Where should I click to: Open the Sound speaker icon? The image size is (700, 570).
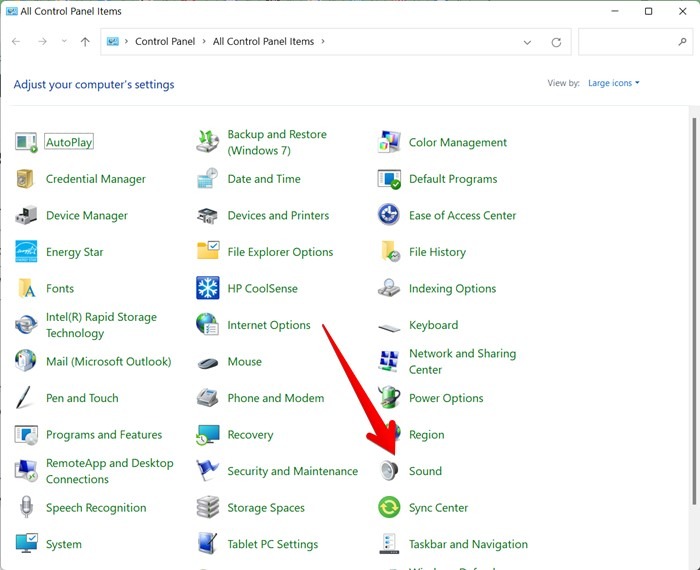pos(389,471)
